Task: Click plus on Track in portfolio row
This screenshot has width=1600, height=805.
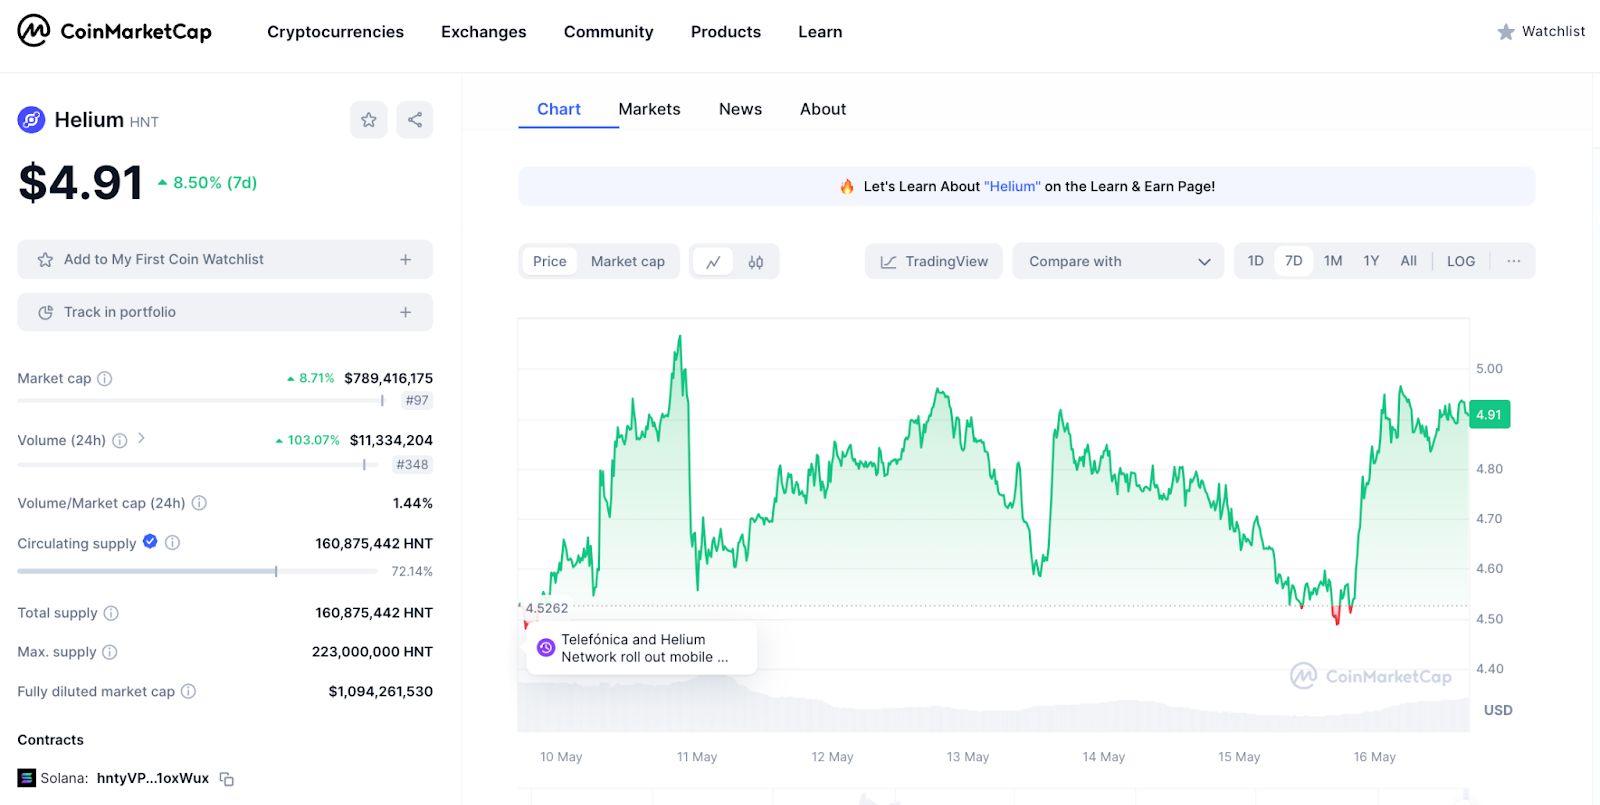Action: 406,312
